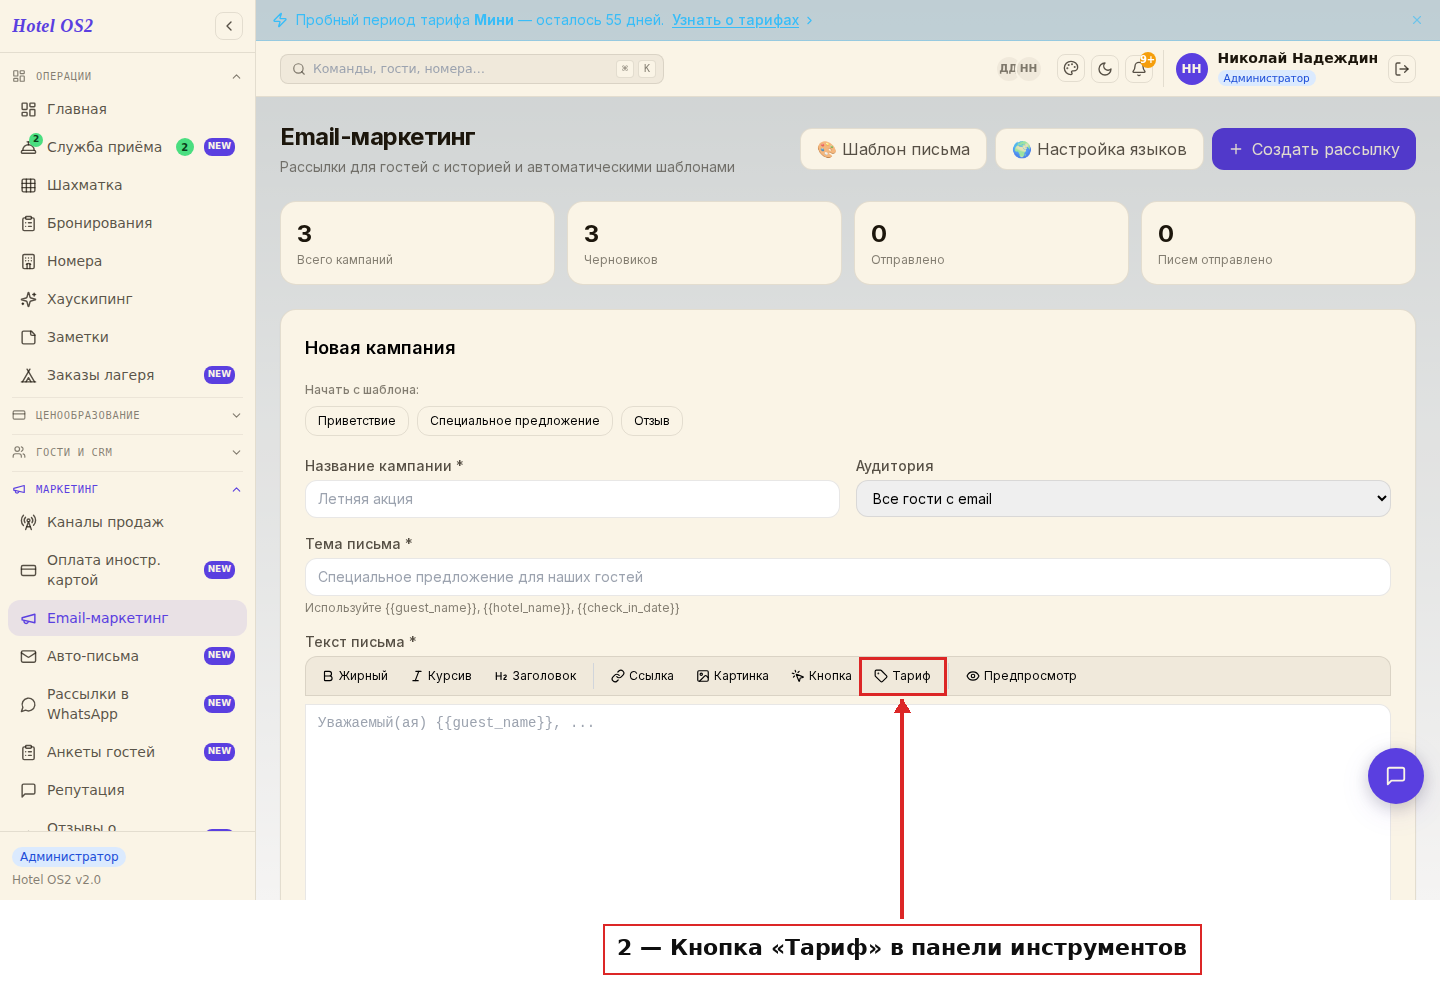Toggle Предпросмотр eye preview
The width and height of the screenshot is (1440, 998).
1021,676
